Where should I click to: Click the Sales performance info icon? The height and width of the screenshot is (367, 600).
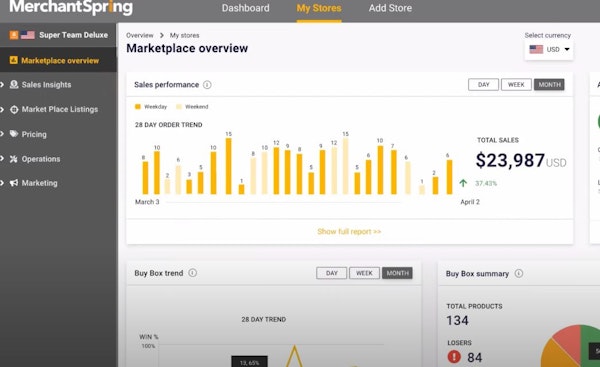(207, 85)
